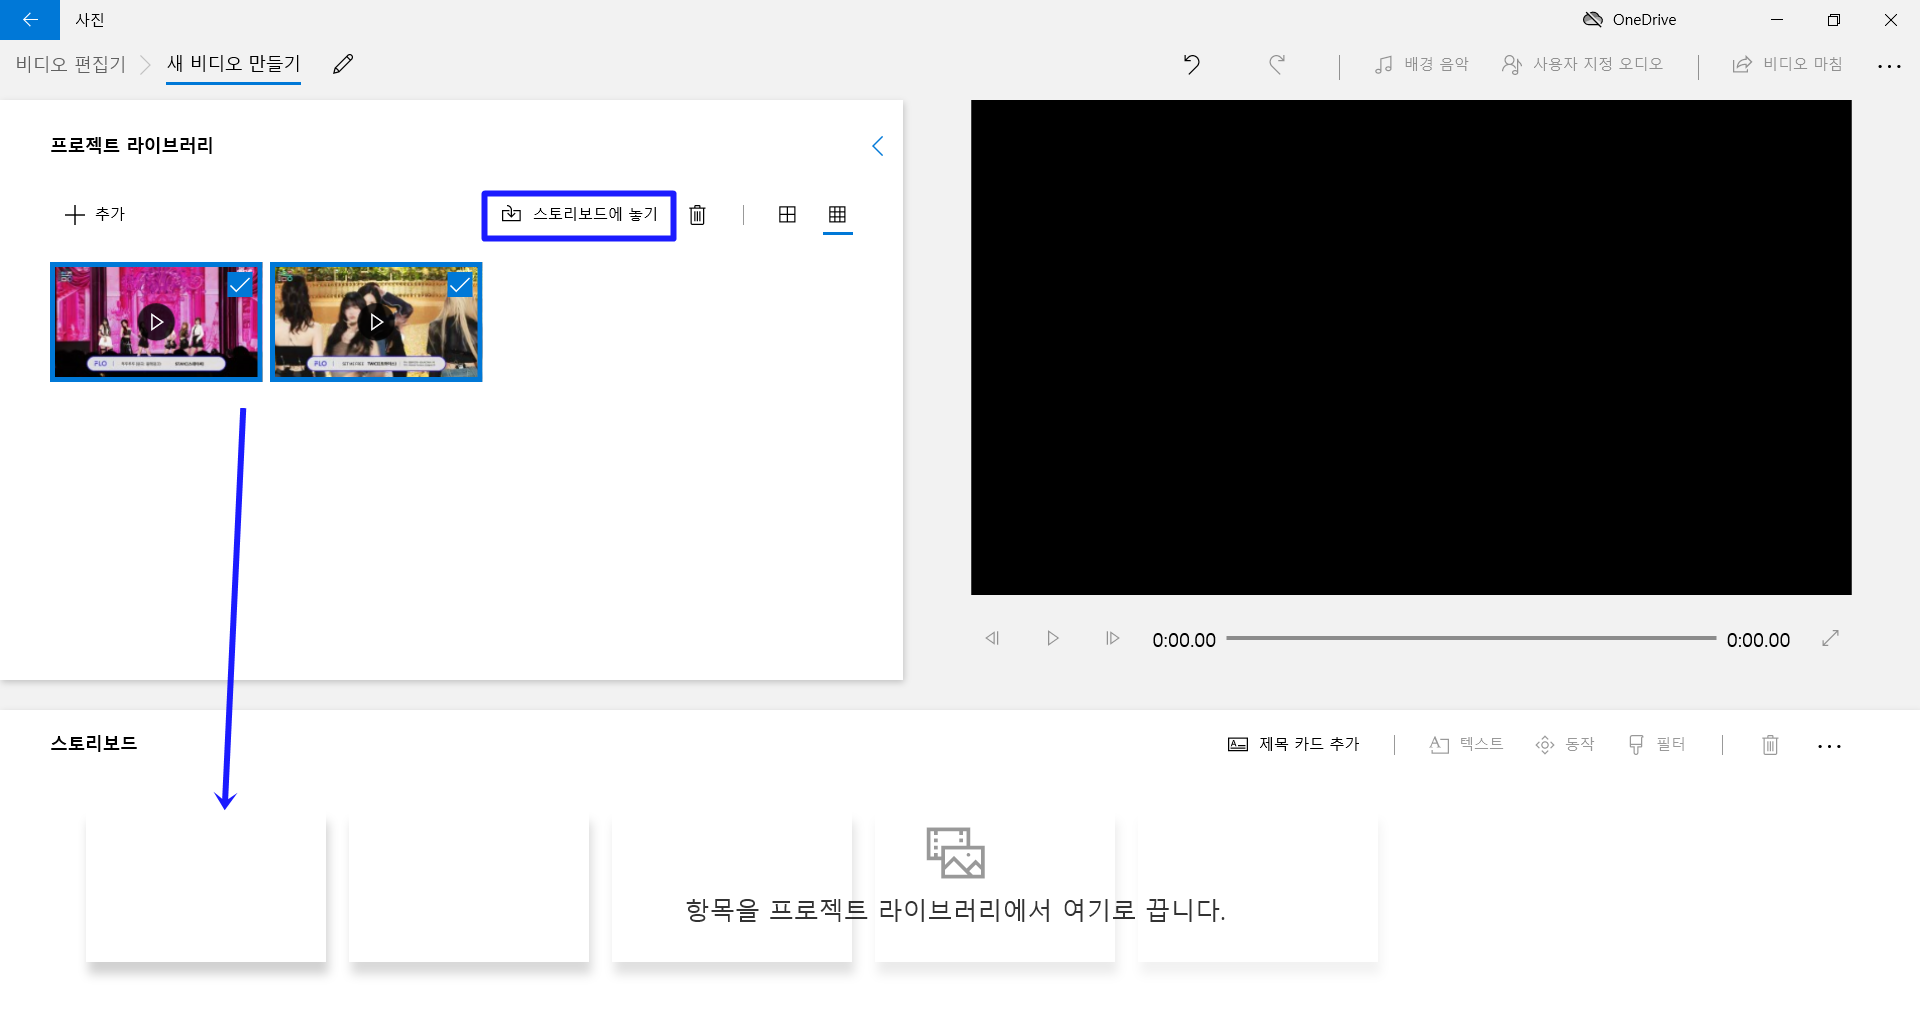
Task: Uncheck the second video clip checkbox
Action: tap(460, 285)
